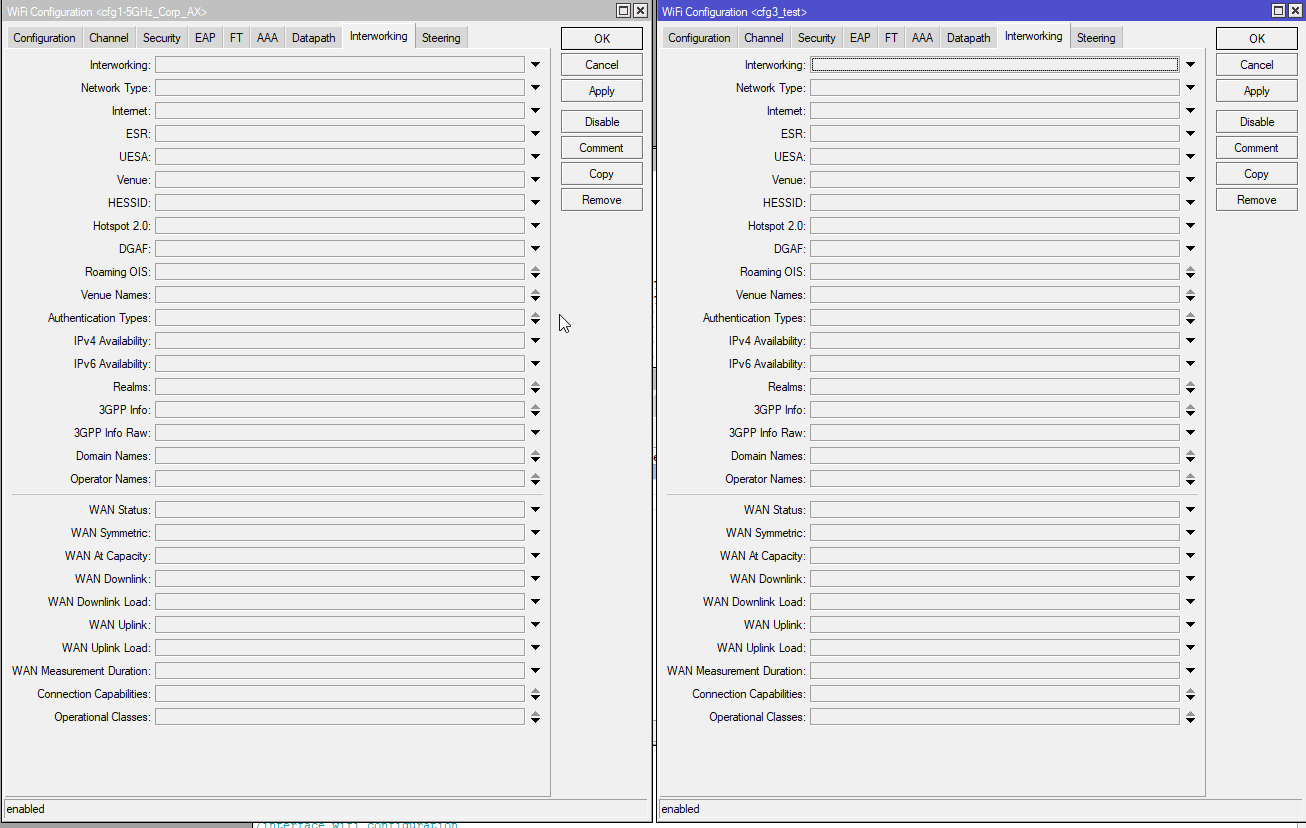Focus WAN Uplink field in cfg1-5GHz_Corp_AX window
The height and width of the screenshot is (828, 1306).
point(340,625)
